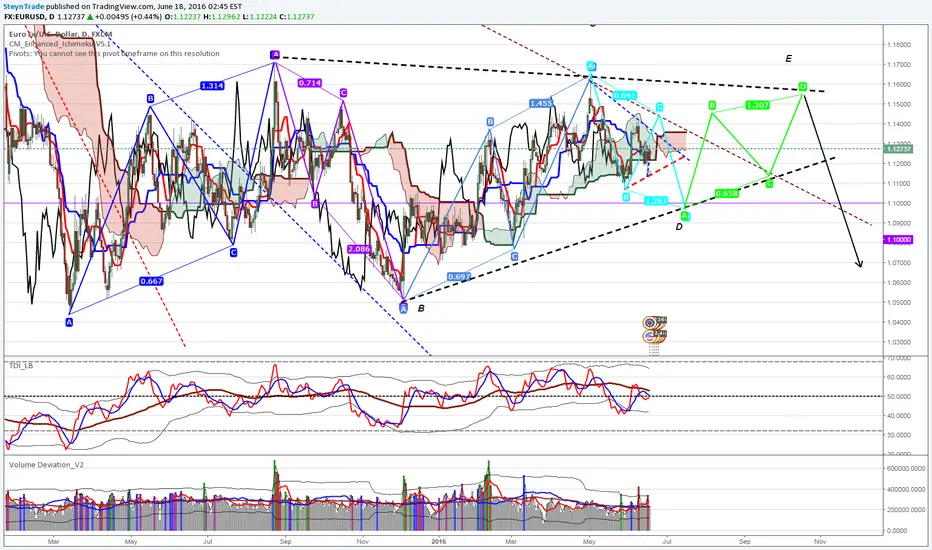This screenshot has height=550, width=932.
Task: Select the purple 2.086 ratio label
Action: click(x=359, y=249)
